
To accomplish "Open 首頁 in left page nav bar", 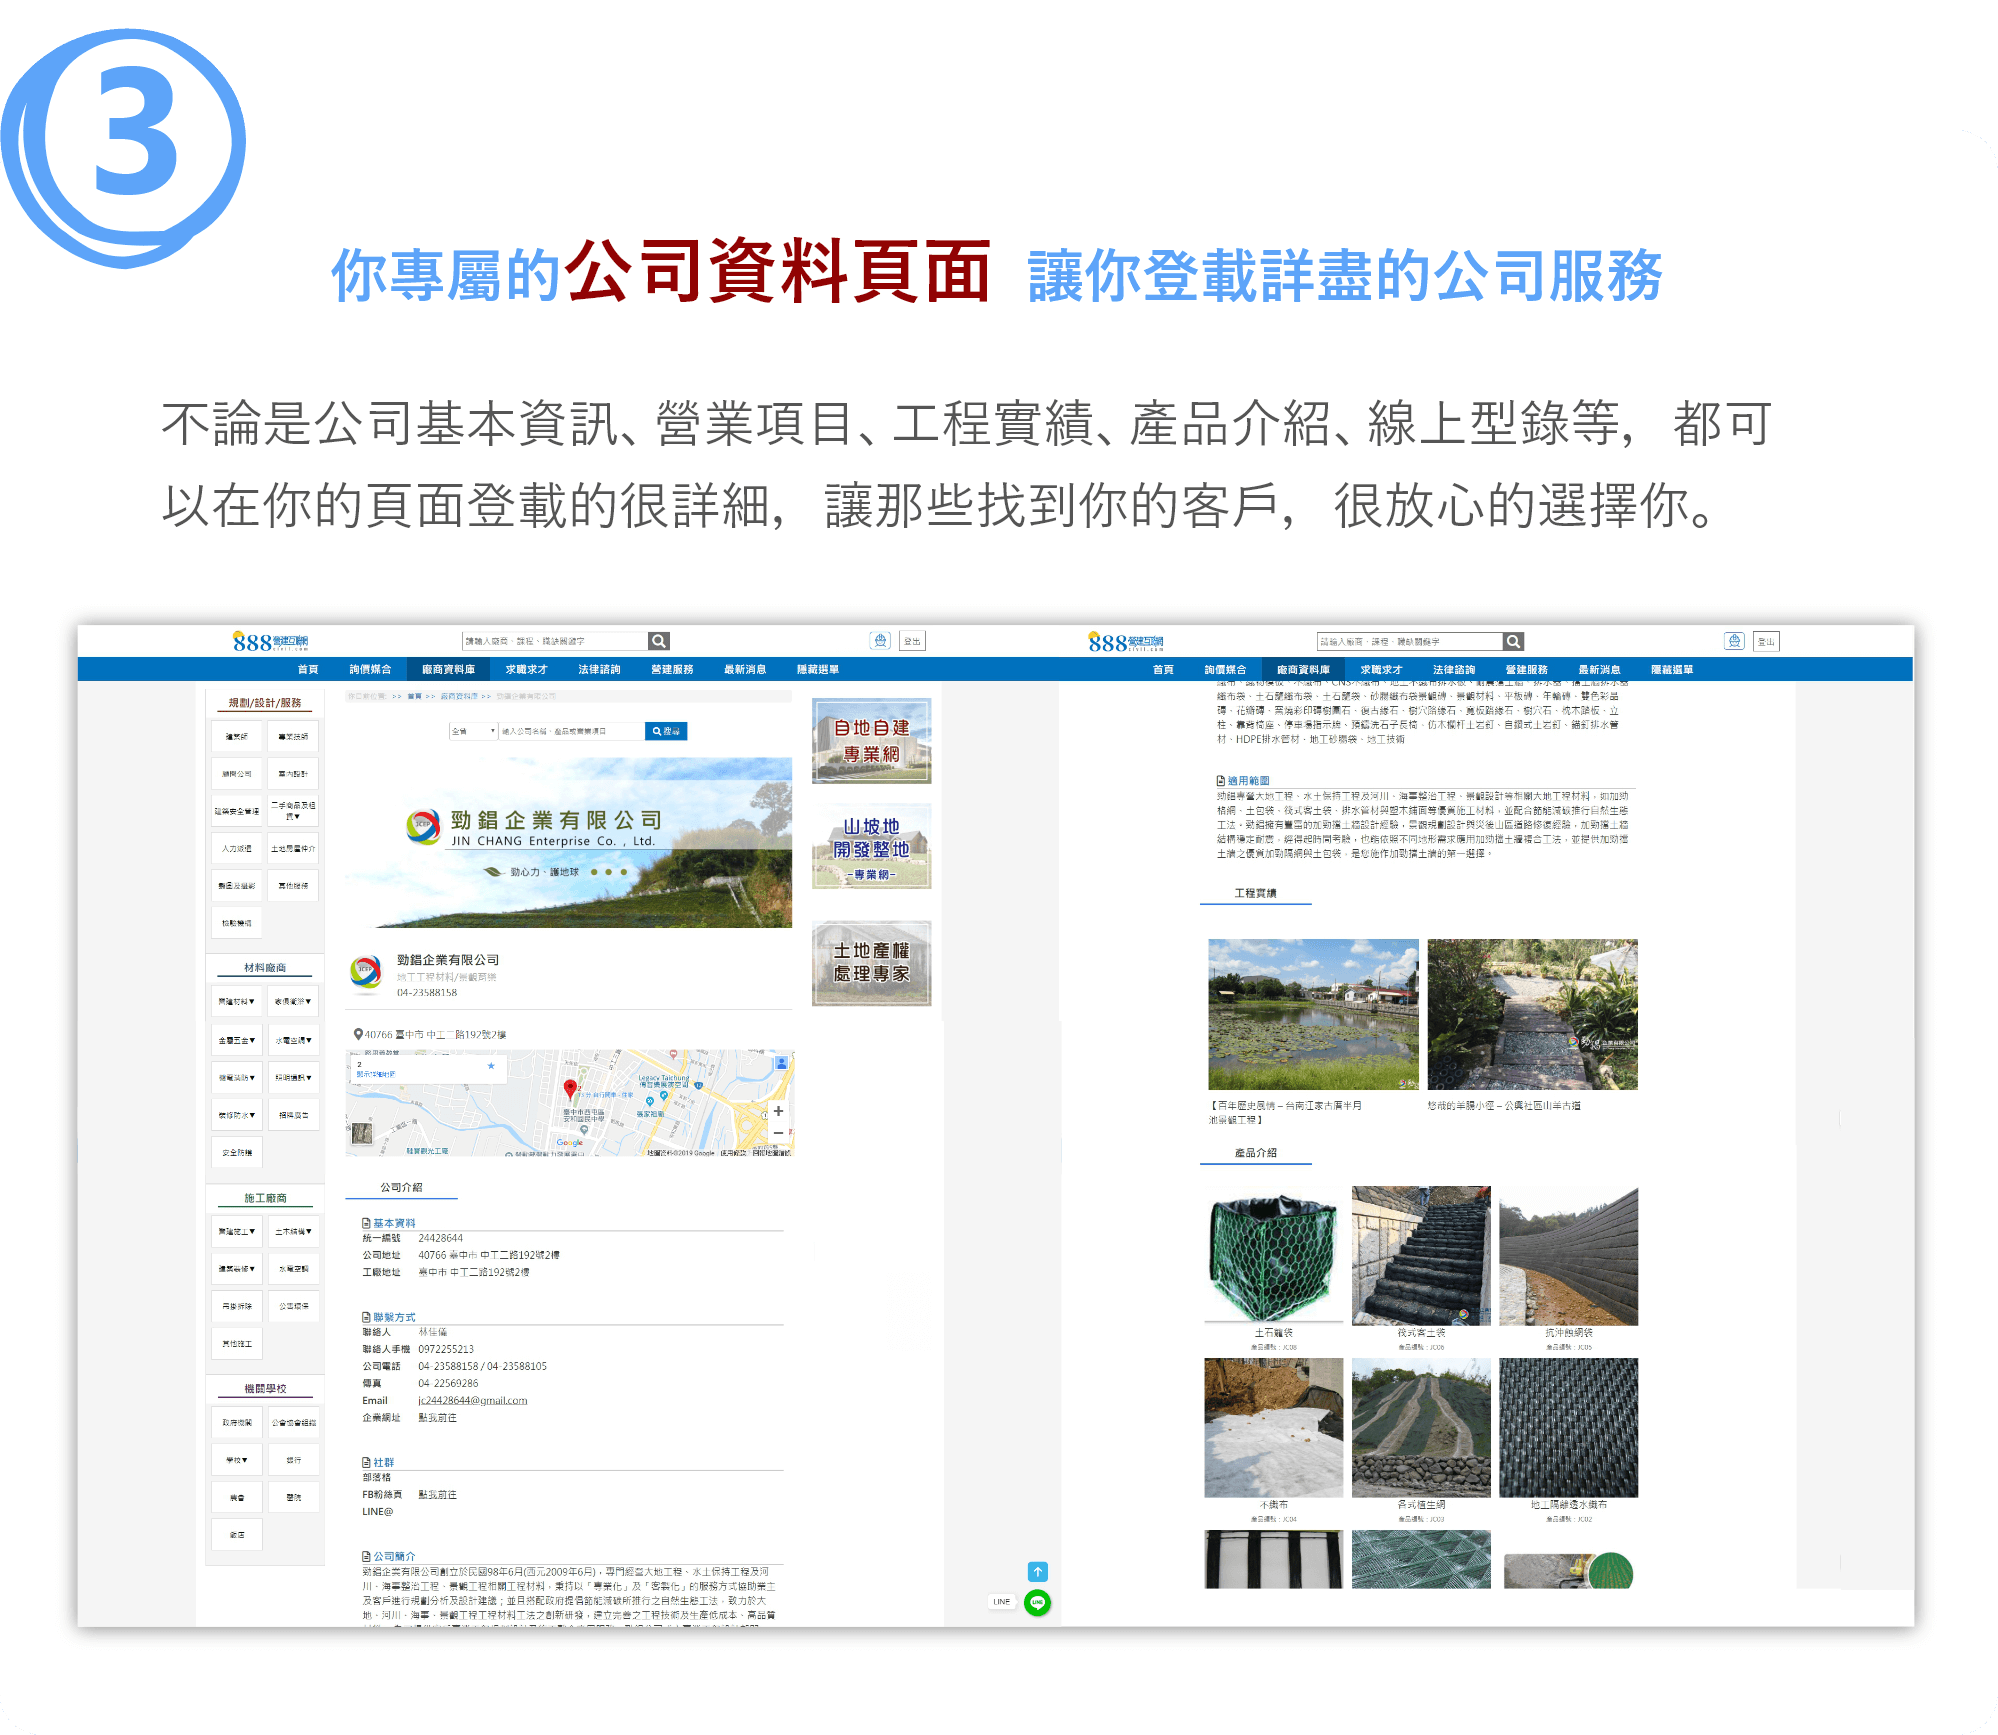I will tap(308, 669).
